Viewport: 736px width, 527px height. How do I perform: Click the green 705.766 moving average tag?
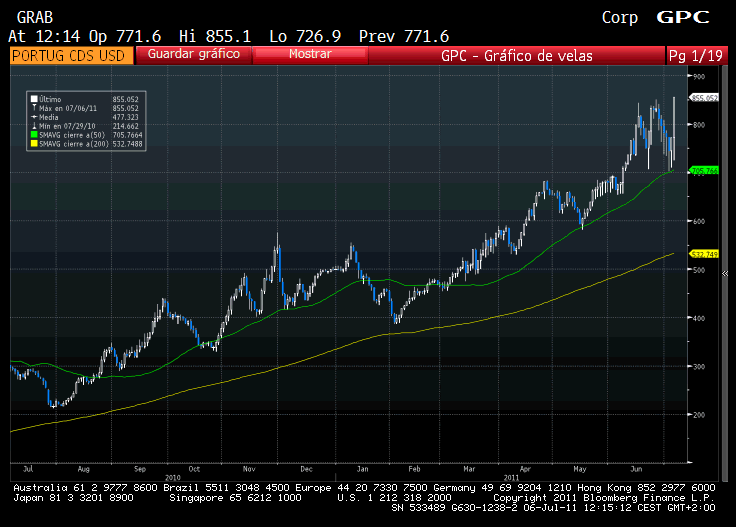705,171
